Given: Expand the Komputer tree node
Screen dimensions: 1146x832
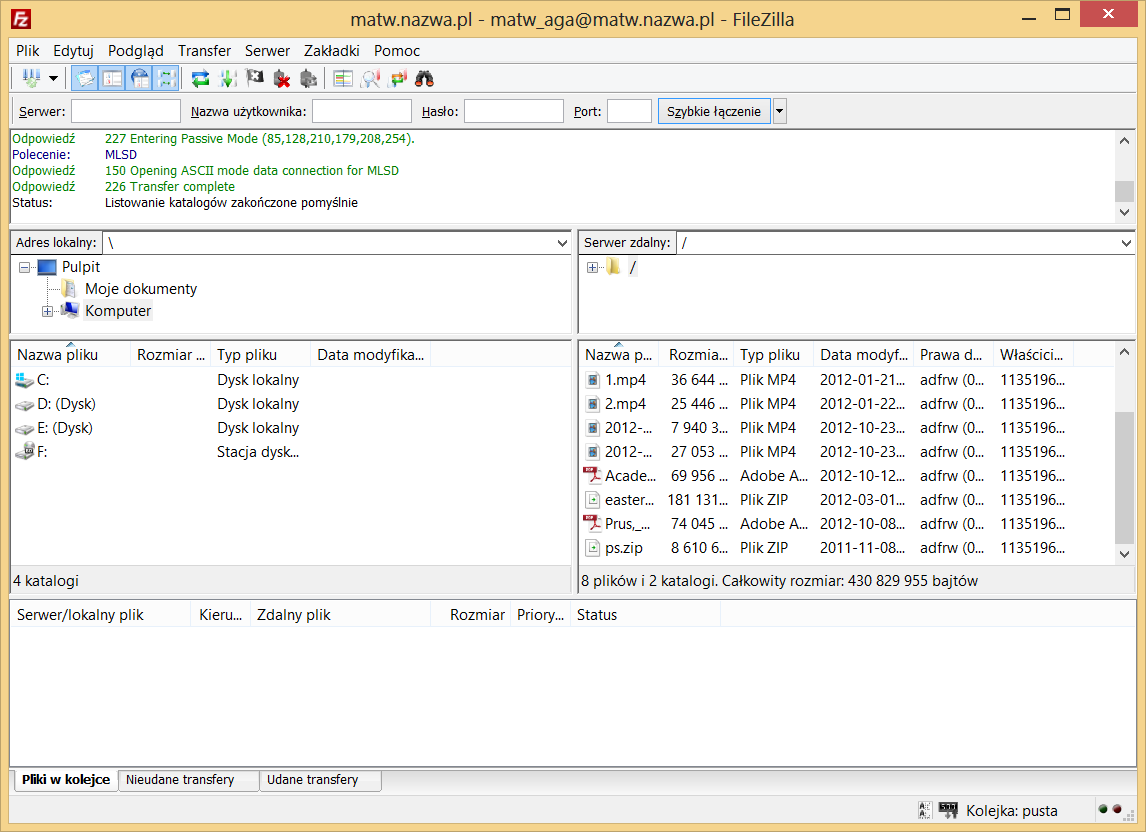Looking at the screenshot, I should click(48, 311).
